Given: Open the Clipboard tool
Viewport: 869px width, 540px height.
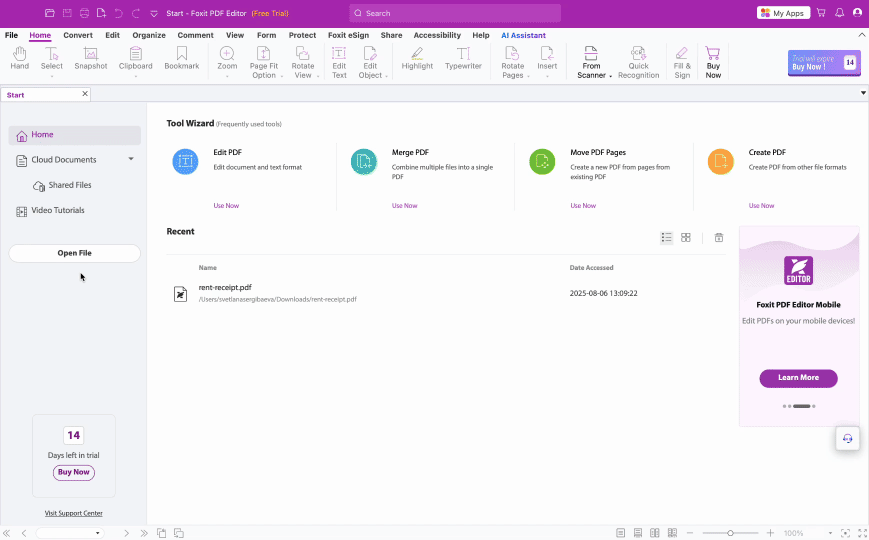Looking at the screenshot, I should click(136, 59).
